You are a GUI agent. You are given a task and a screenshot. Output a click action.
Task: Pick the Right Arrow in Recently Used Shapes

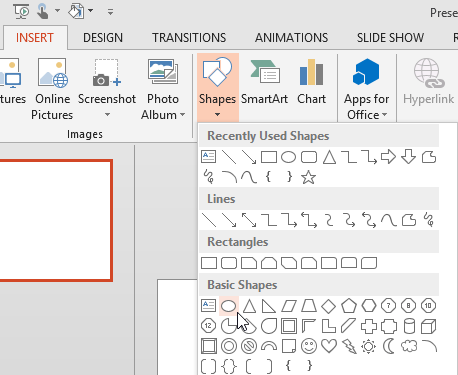[x=388, y=157]
